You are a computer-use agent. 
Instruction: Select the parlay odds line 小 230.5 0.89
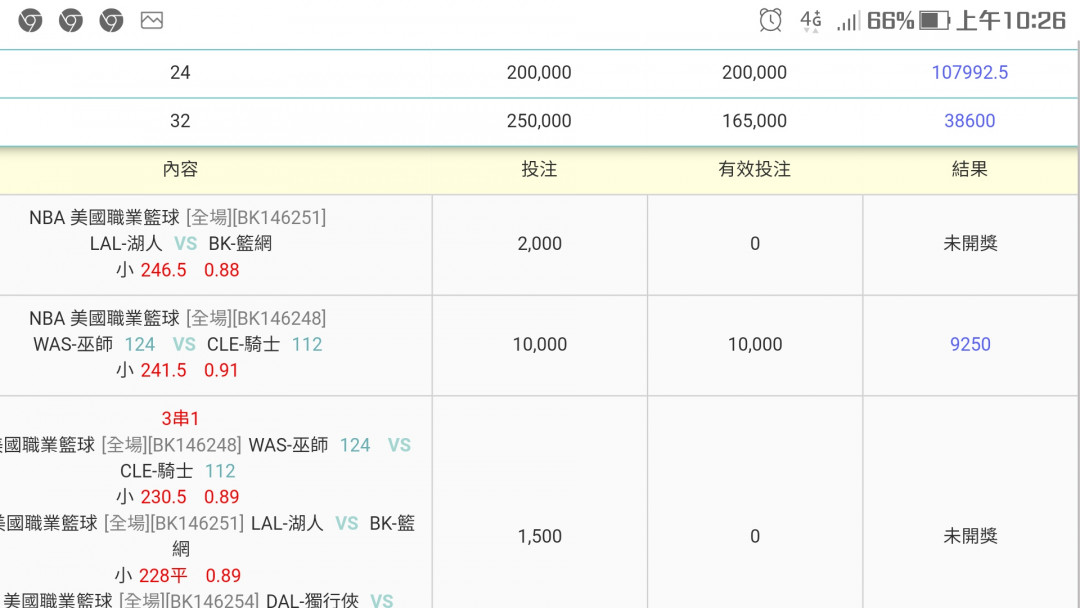[178, 497]
